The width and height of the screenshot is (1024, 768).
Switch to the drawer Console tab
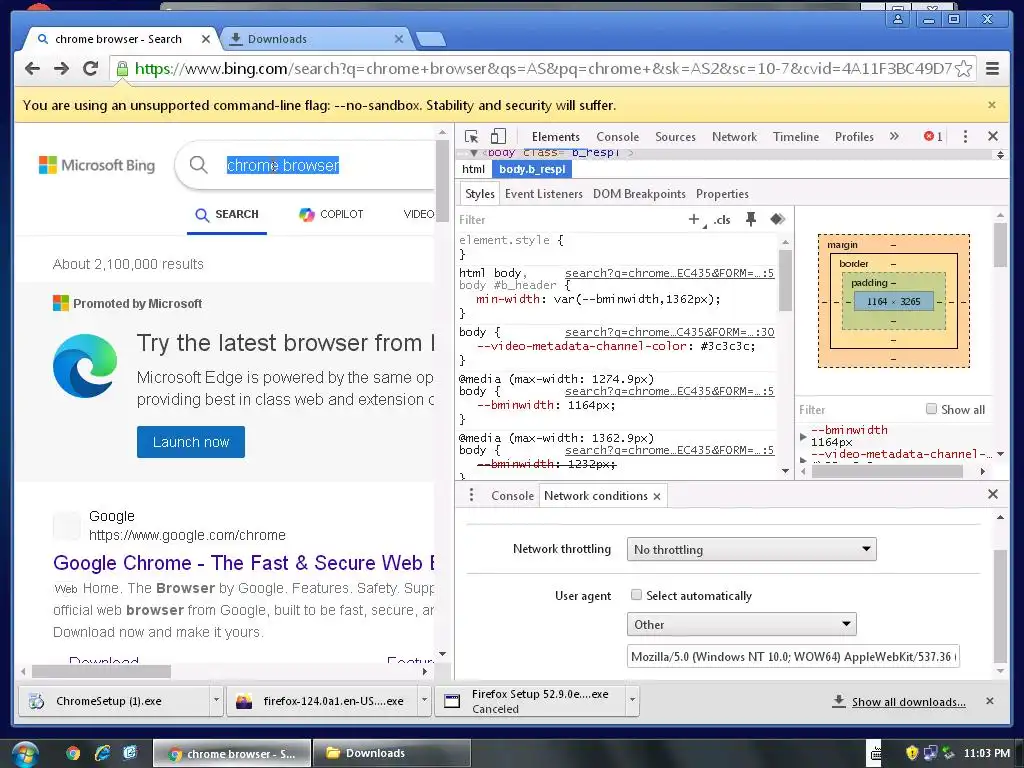[512, 496]
